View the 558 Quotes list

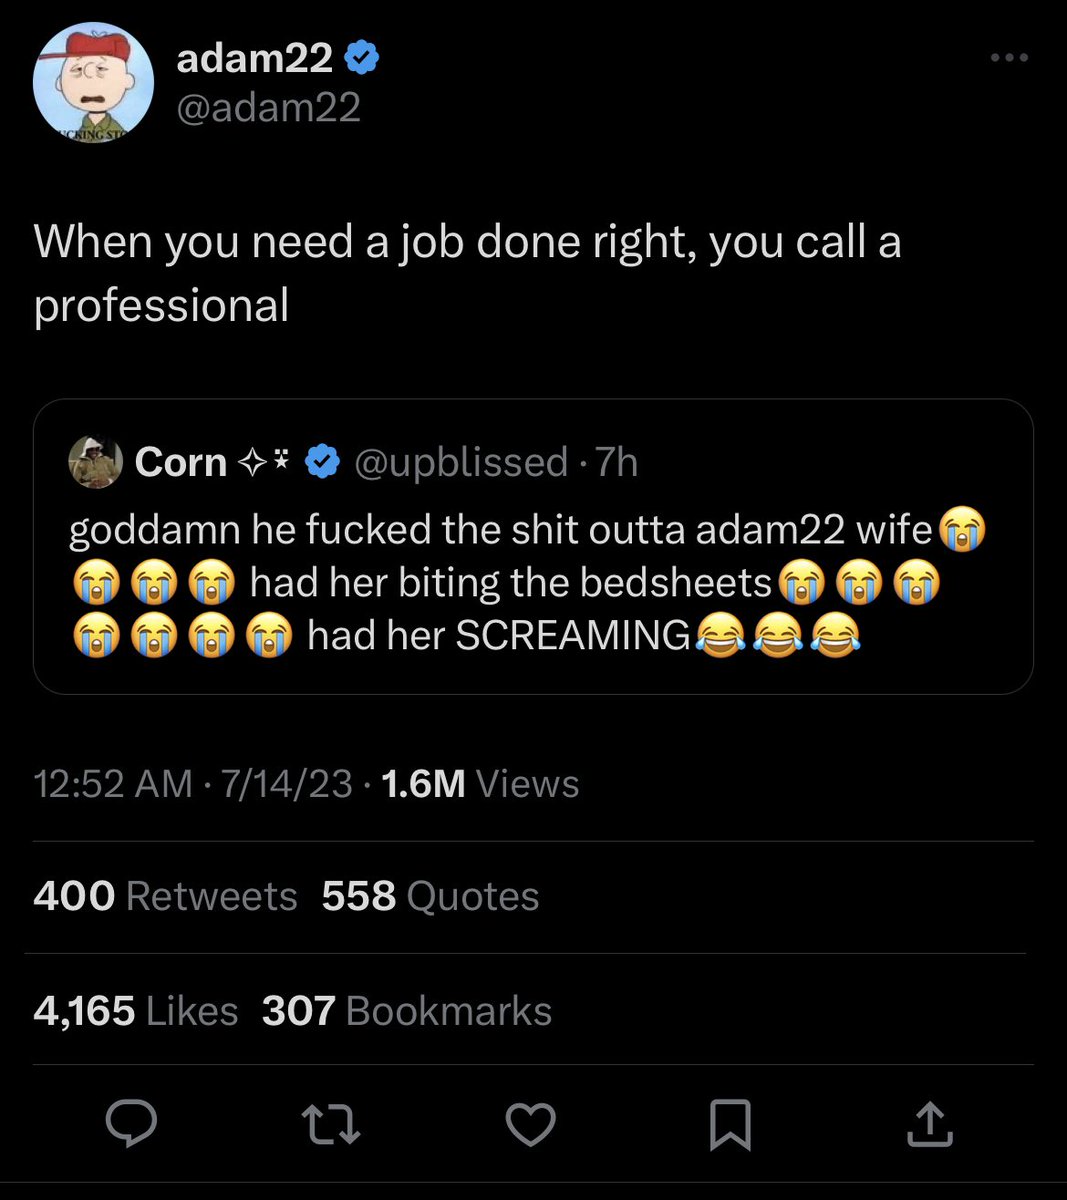pyautogui.click(x=431, y=896)
